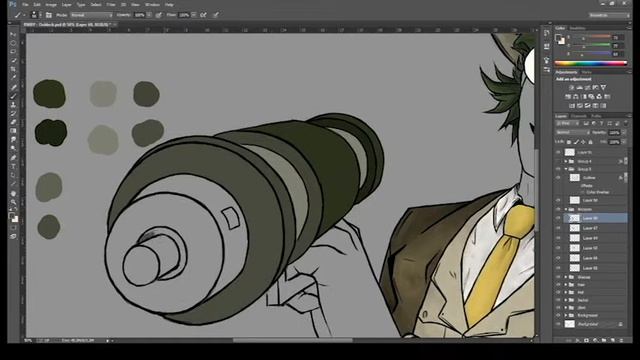Image resolution: width=640 pixels, height=360 pixels.
Task: Hide the Group 5 layer group
Action: [558, 169]
